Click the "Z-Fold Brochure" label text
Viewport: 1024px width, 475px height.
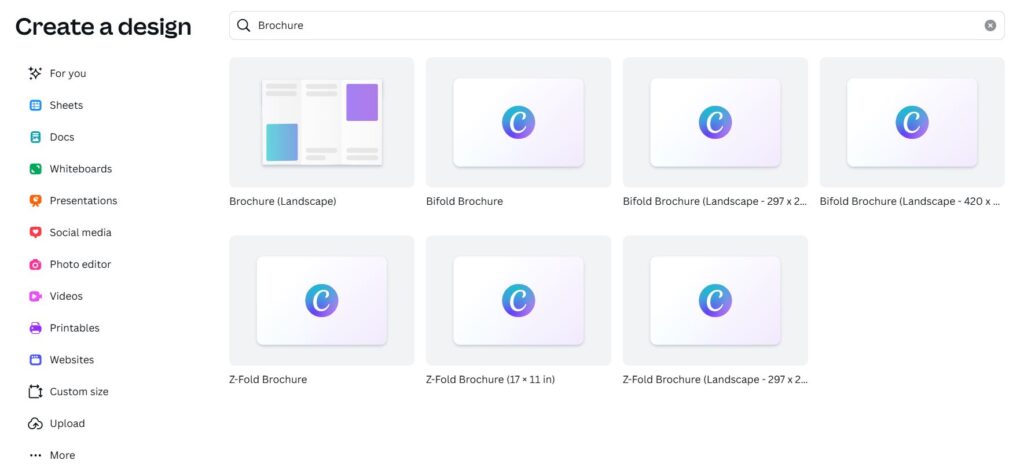(268, 380)
